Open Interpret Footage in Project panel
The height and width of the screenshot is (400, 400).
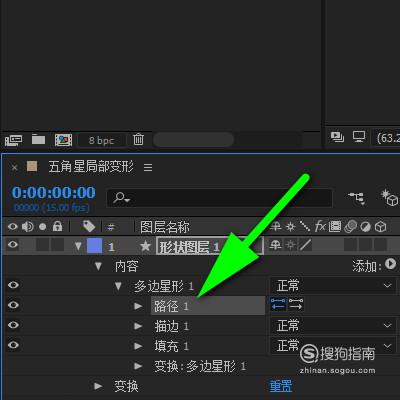point(13,140)
